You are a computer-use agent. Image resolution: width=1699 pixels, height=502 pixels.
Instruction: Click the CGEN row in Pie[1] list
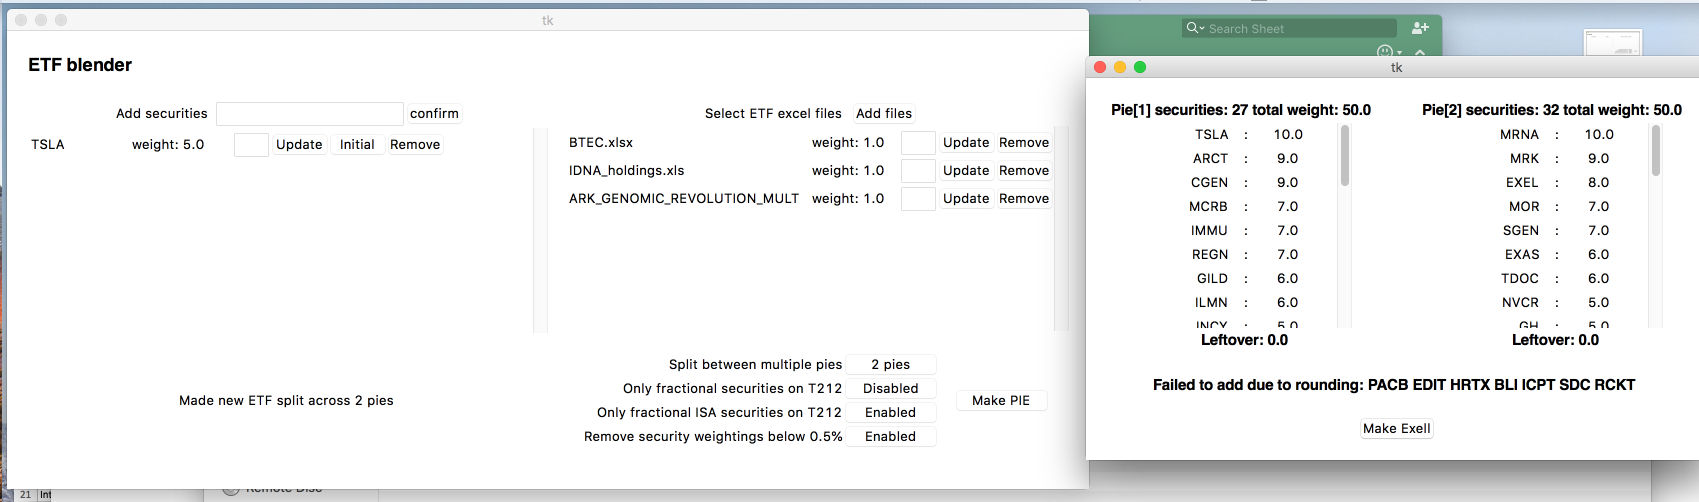point(1248,182)
